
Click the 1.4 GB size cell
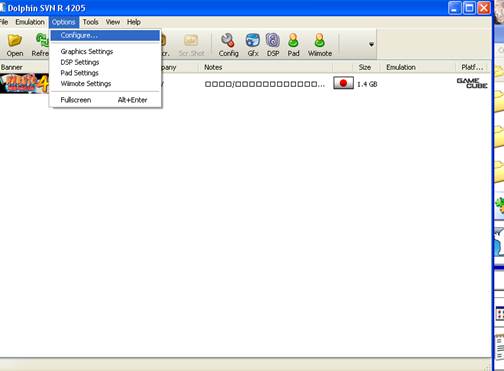367,84
